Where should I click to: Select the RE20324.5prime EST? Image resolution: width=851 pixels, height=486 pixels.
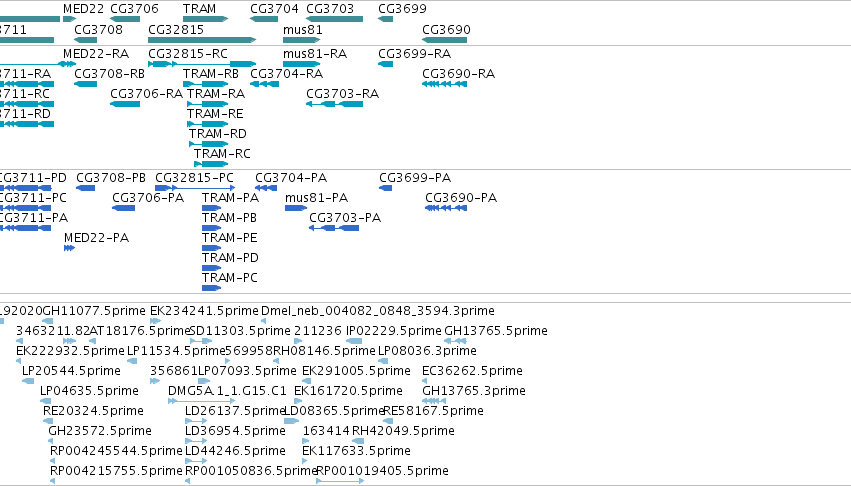click(48, 421)
